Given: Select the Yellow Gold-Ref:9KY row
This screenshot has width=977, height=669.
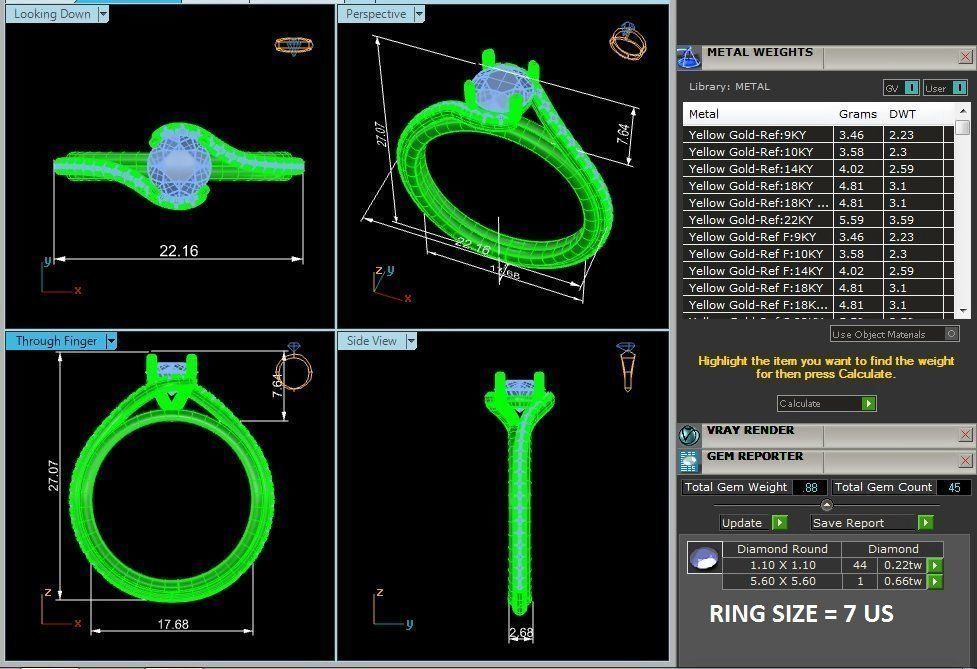Looking at the screenshot, I should 818,135.
